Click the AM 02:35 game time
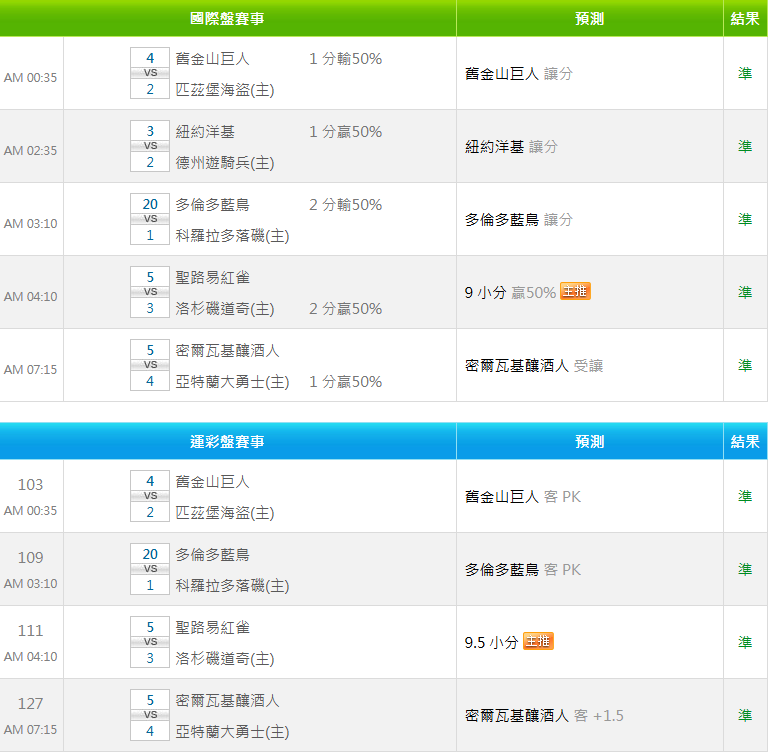 (30, 151)
